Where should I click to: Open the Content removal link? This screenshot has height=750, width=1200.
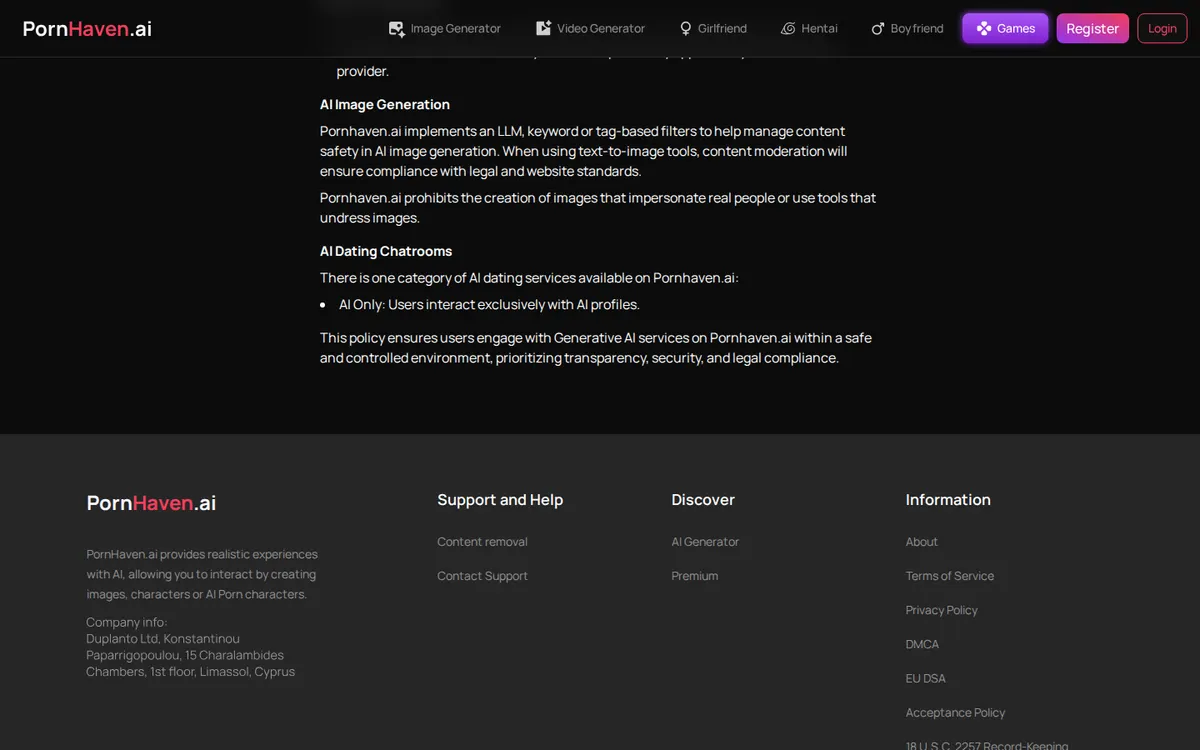pos(482,542)
